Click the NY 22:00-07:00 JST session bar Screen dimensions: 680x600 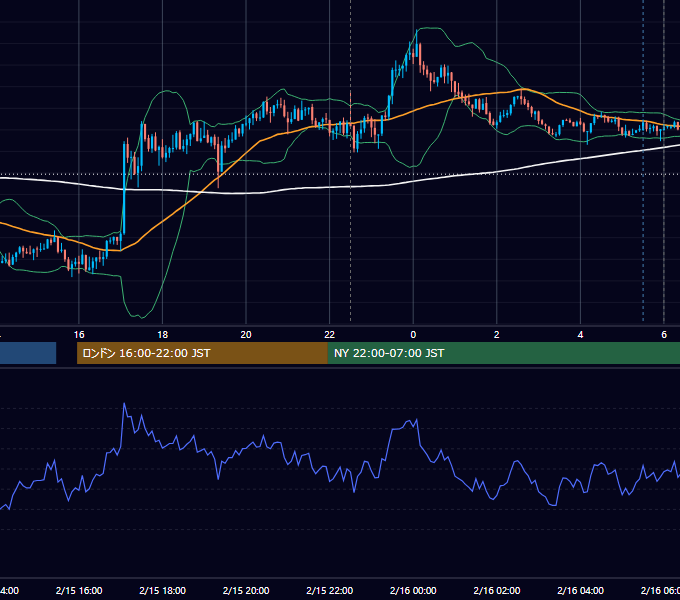503,353
